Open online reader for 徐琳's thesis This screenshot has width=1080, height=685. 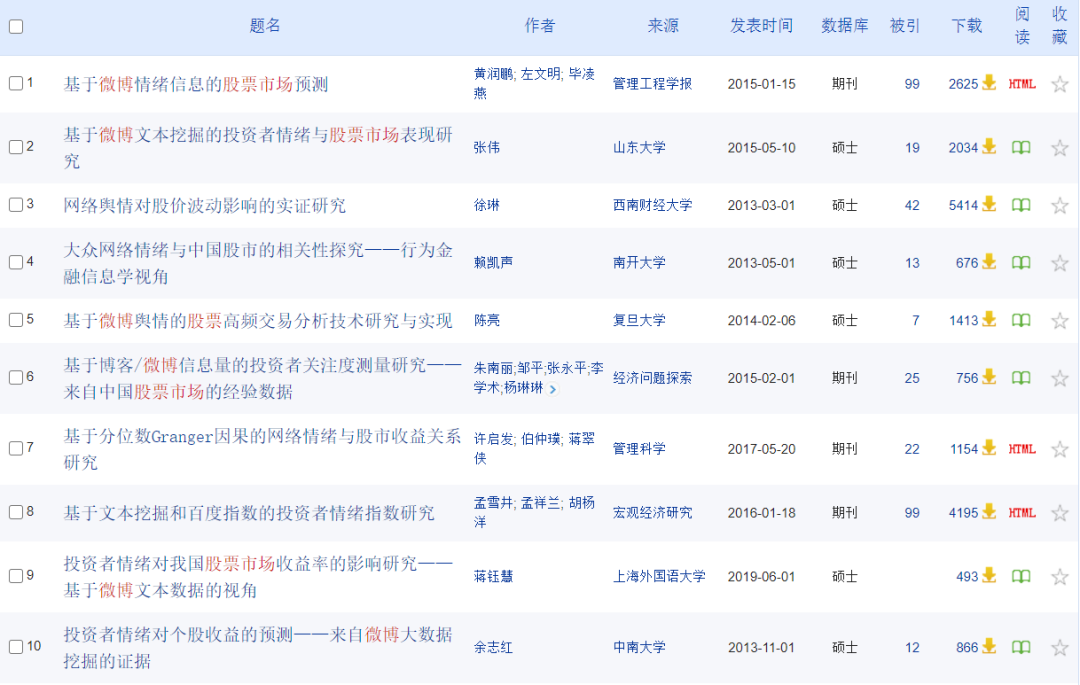tap(1021, 205)
